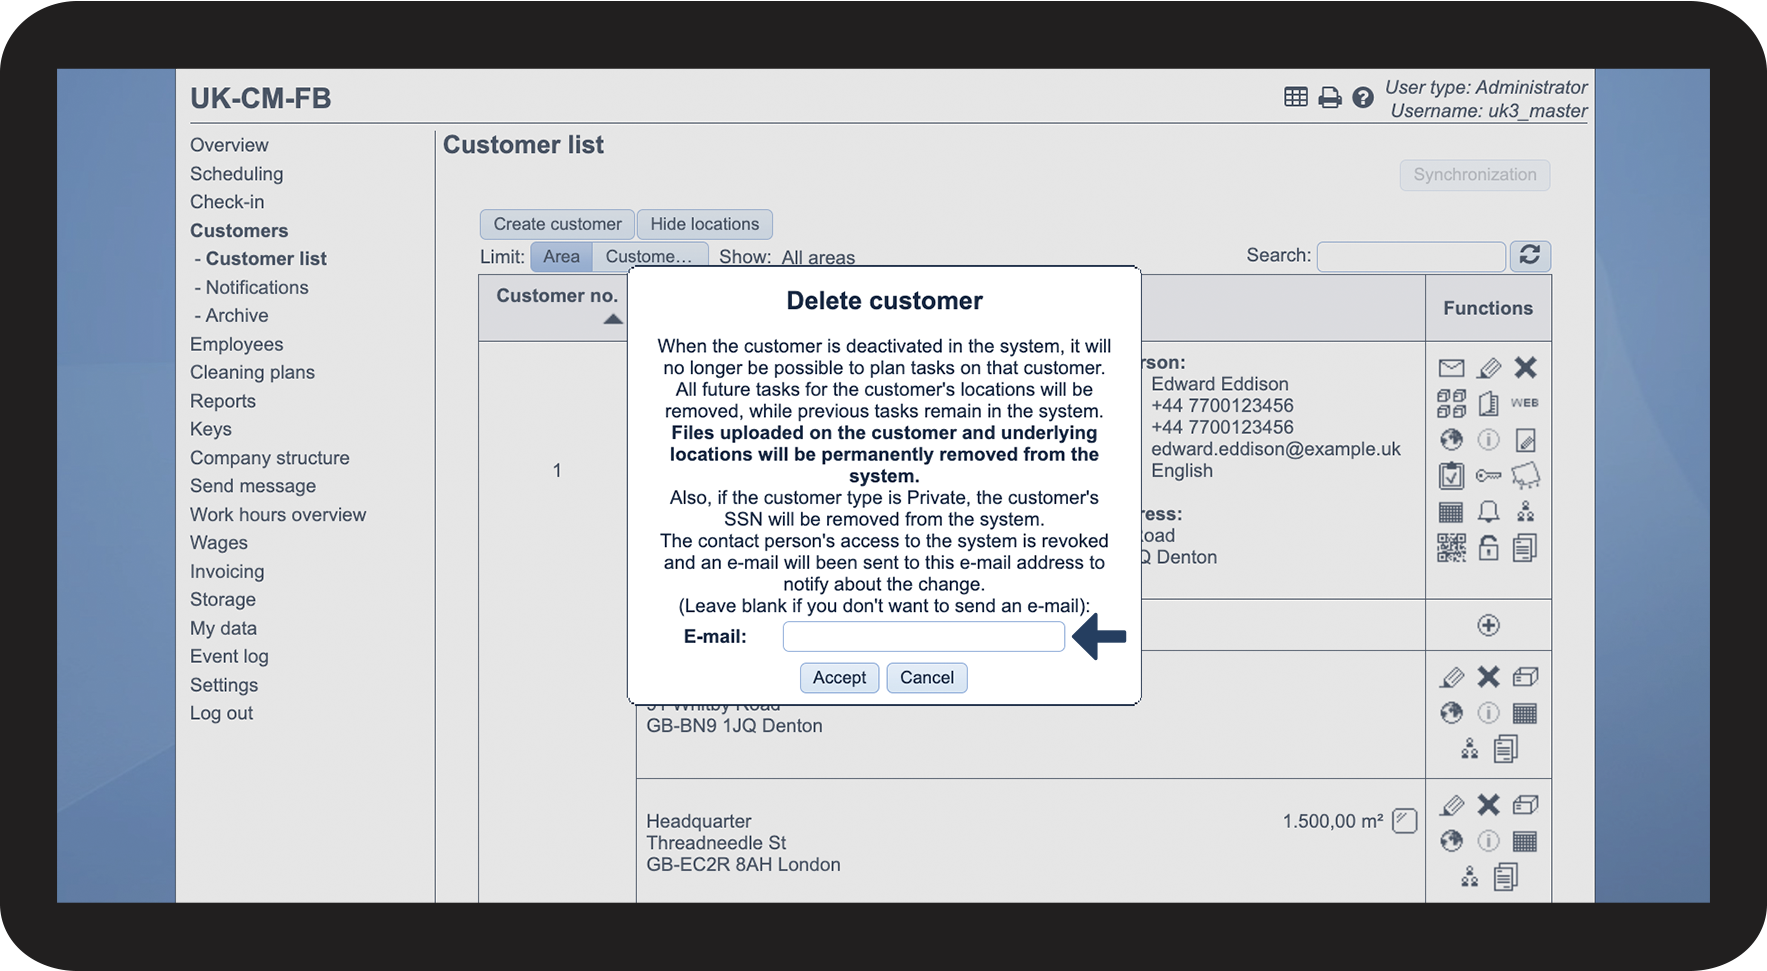The height and width of the screenshot is (971, 1767).
Task: Open help via the question mark icon
Action: point(1362,98)
